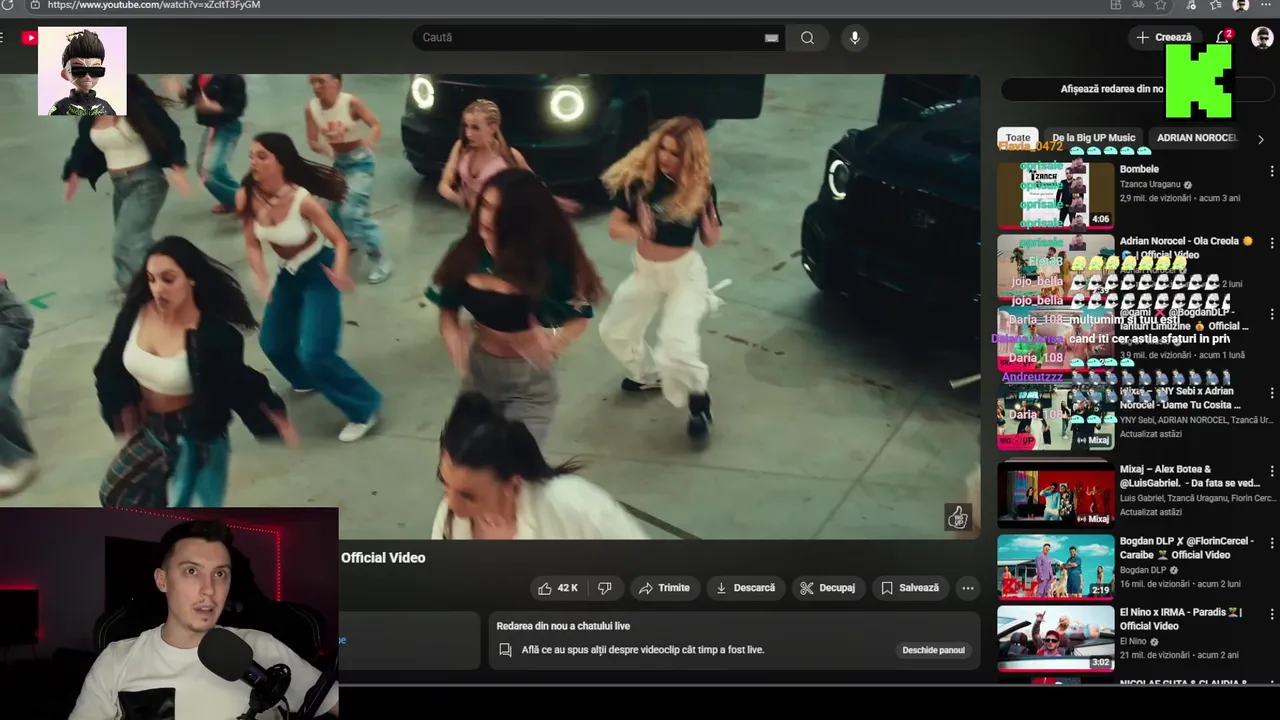Click Redarea din nou a chatului live
This screenshot has width=1280, height=720.
tap(563, 626)
